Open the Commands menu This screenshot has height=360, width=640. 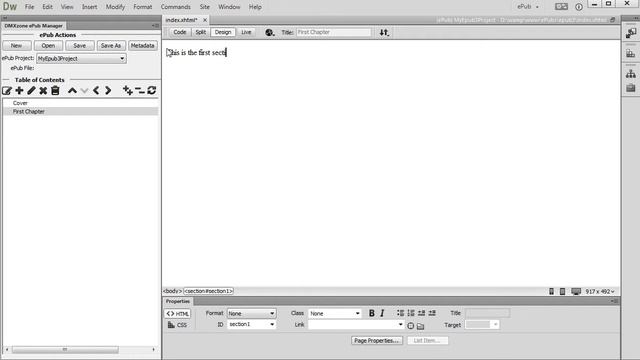click(x=176, y=7)
